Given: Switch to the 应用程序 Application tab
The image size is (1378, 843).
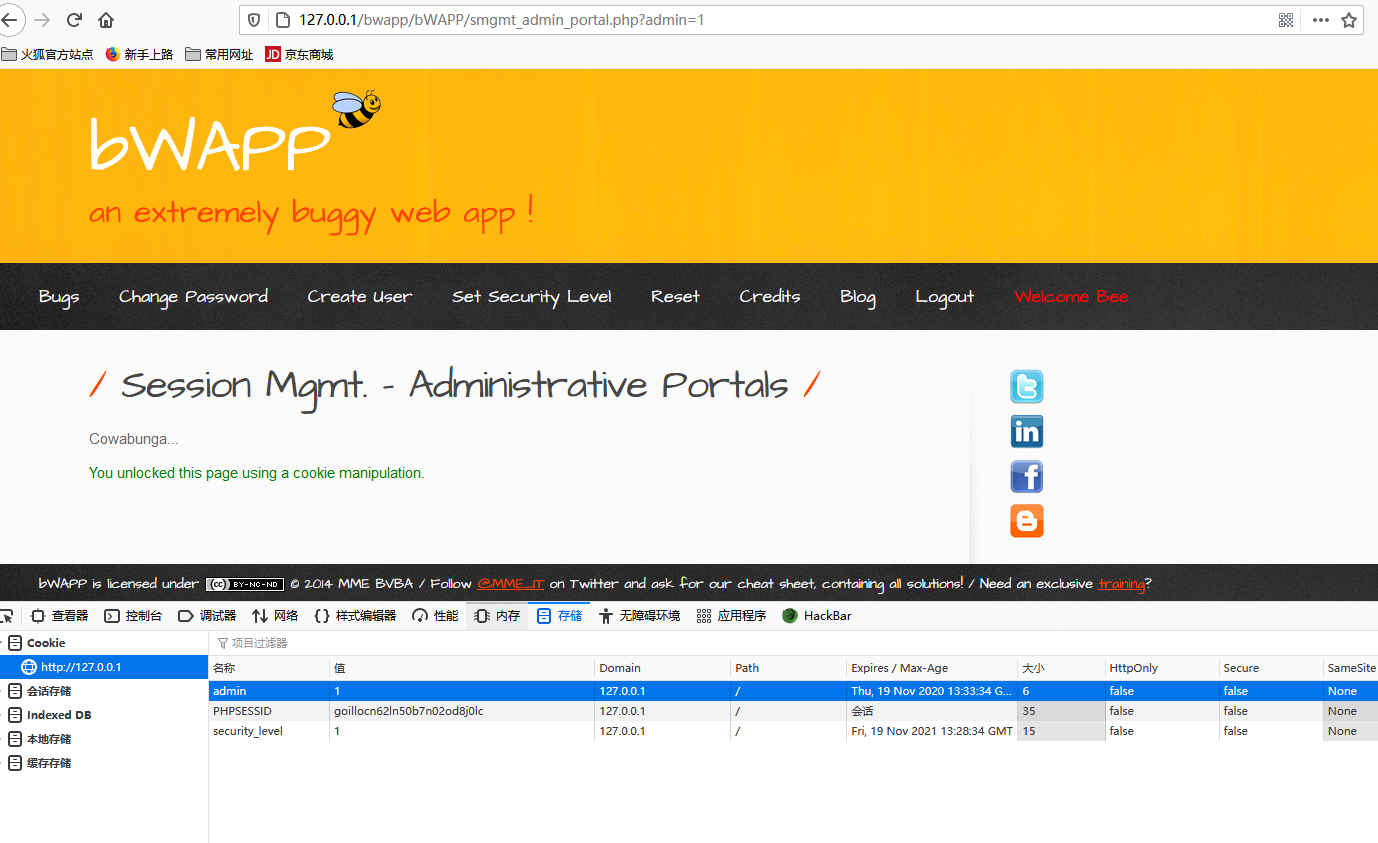Looking at the screenshot, I should pos(731,616).
